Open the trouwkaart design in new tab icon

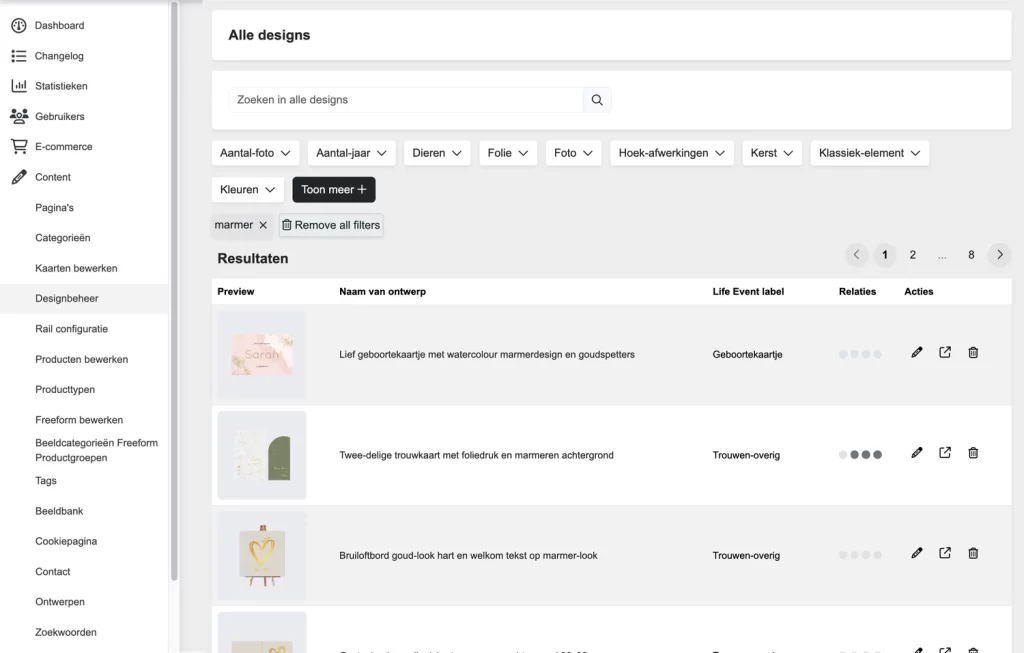pyautogui.click(x=944, y=452)
